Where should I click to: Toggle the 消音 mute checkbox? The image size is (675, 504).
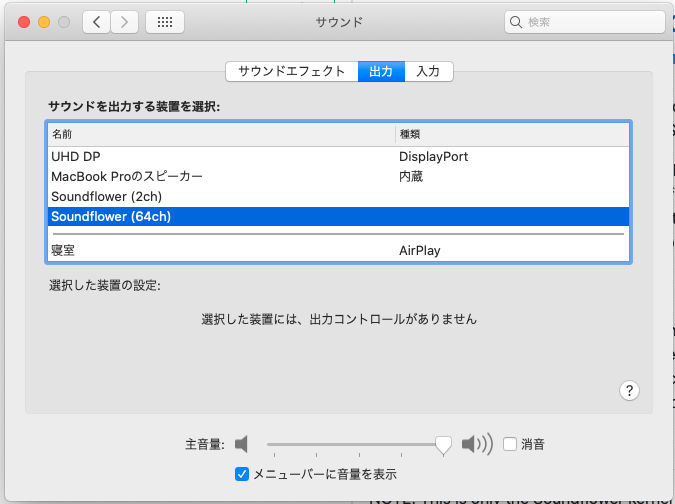[x=510, y=444]
